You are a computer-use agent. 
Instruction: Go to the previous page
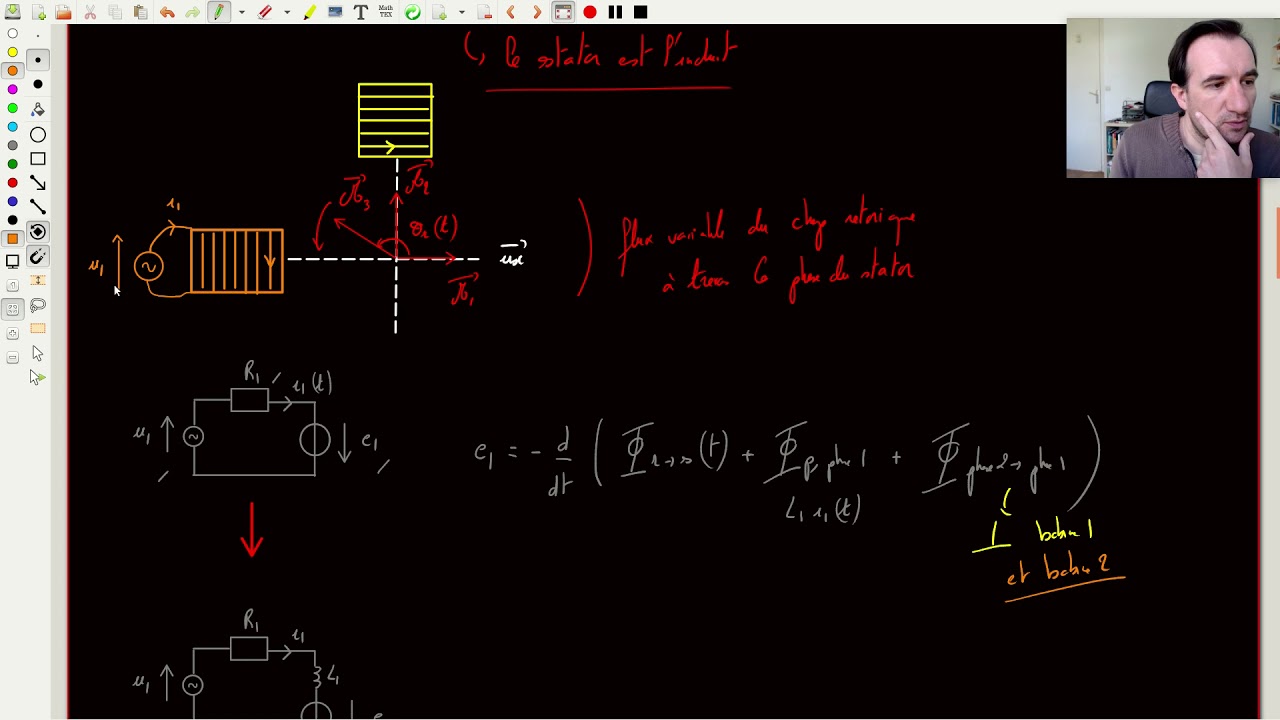(x=511, y=12)
